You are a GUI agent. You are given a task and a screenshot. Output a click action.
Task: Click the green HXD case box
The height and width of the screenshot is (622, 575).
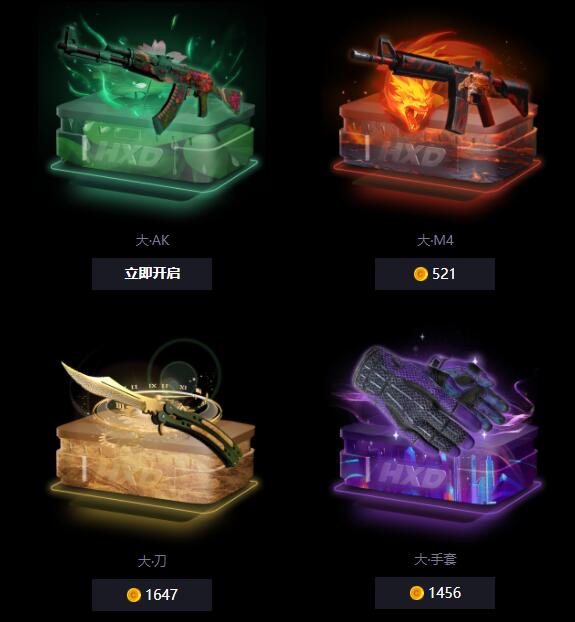(155, 147)
